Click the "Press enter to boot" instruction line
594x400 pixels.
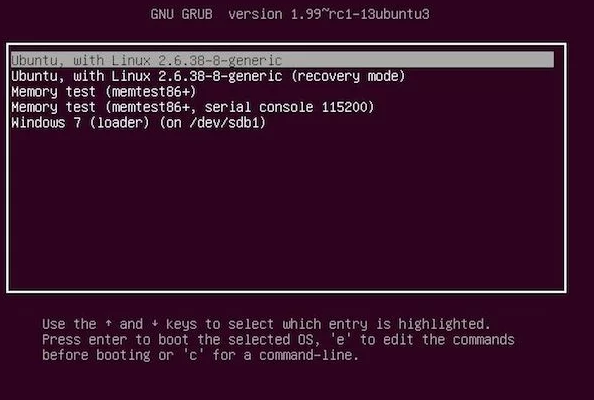(116, 340)
